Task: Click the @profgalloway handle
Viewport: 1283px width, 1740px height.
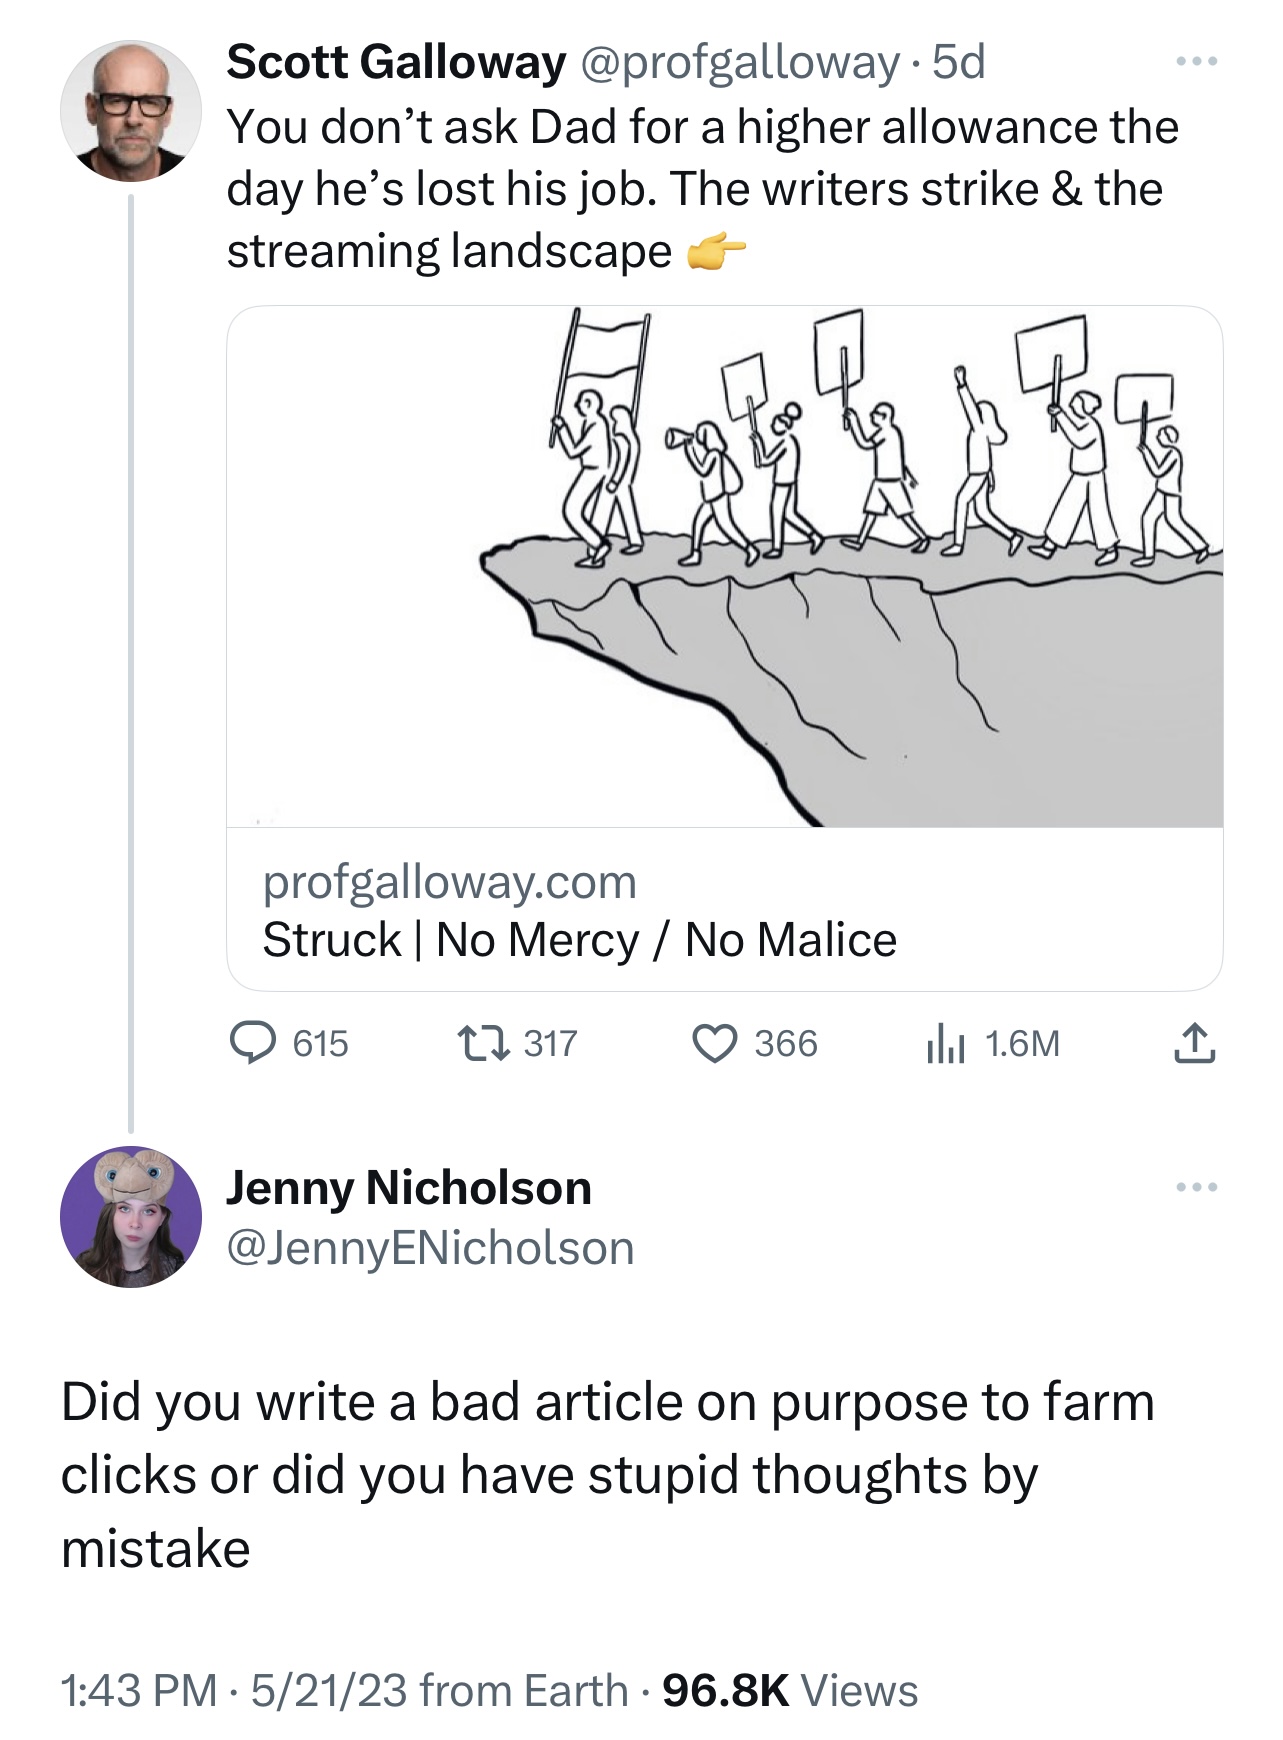Action: click(x=738, y=62)
